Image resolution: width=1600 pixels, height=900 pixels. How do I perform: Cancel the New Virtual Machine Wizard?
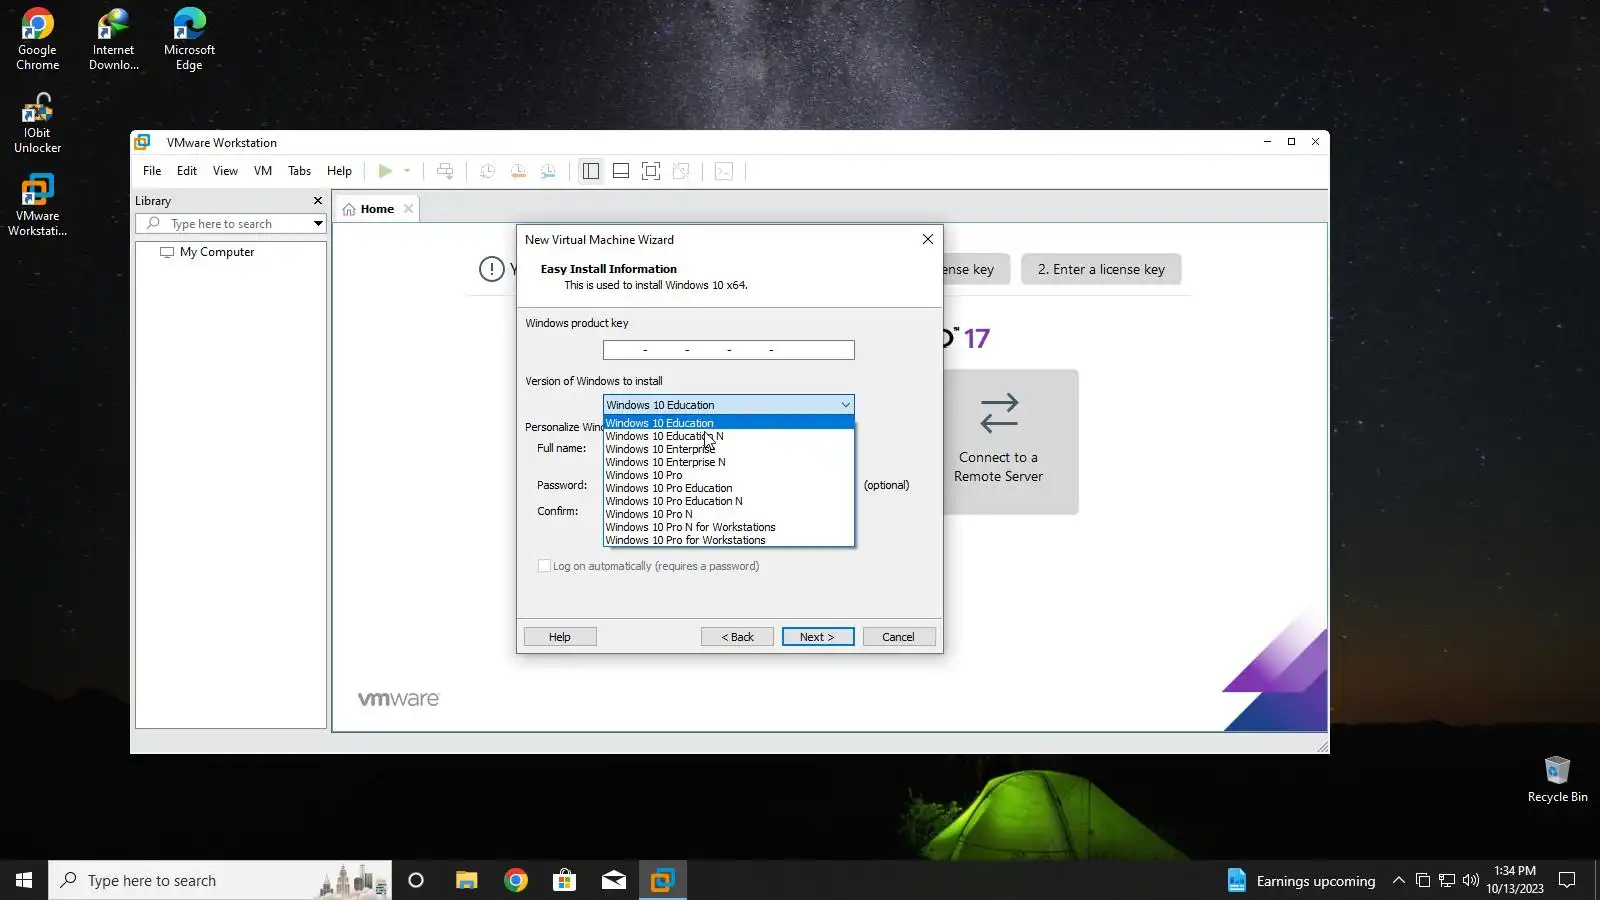click(x=898, y=637)
